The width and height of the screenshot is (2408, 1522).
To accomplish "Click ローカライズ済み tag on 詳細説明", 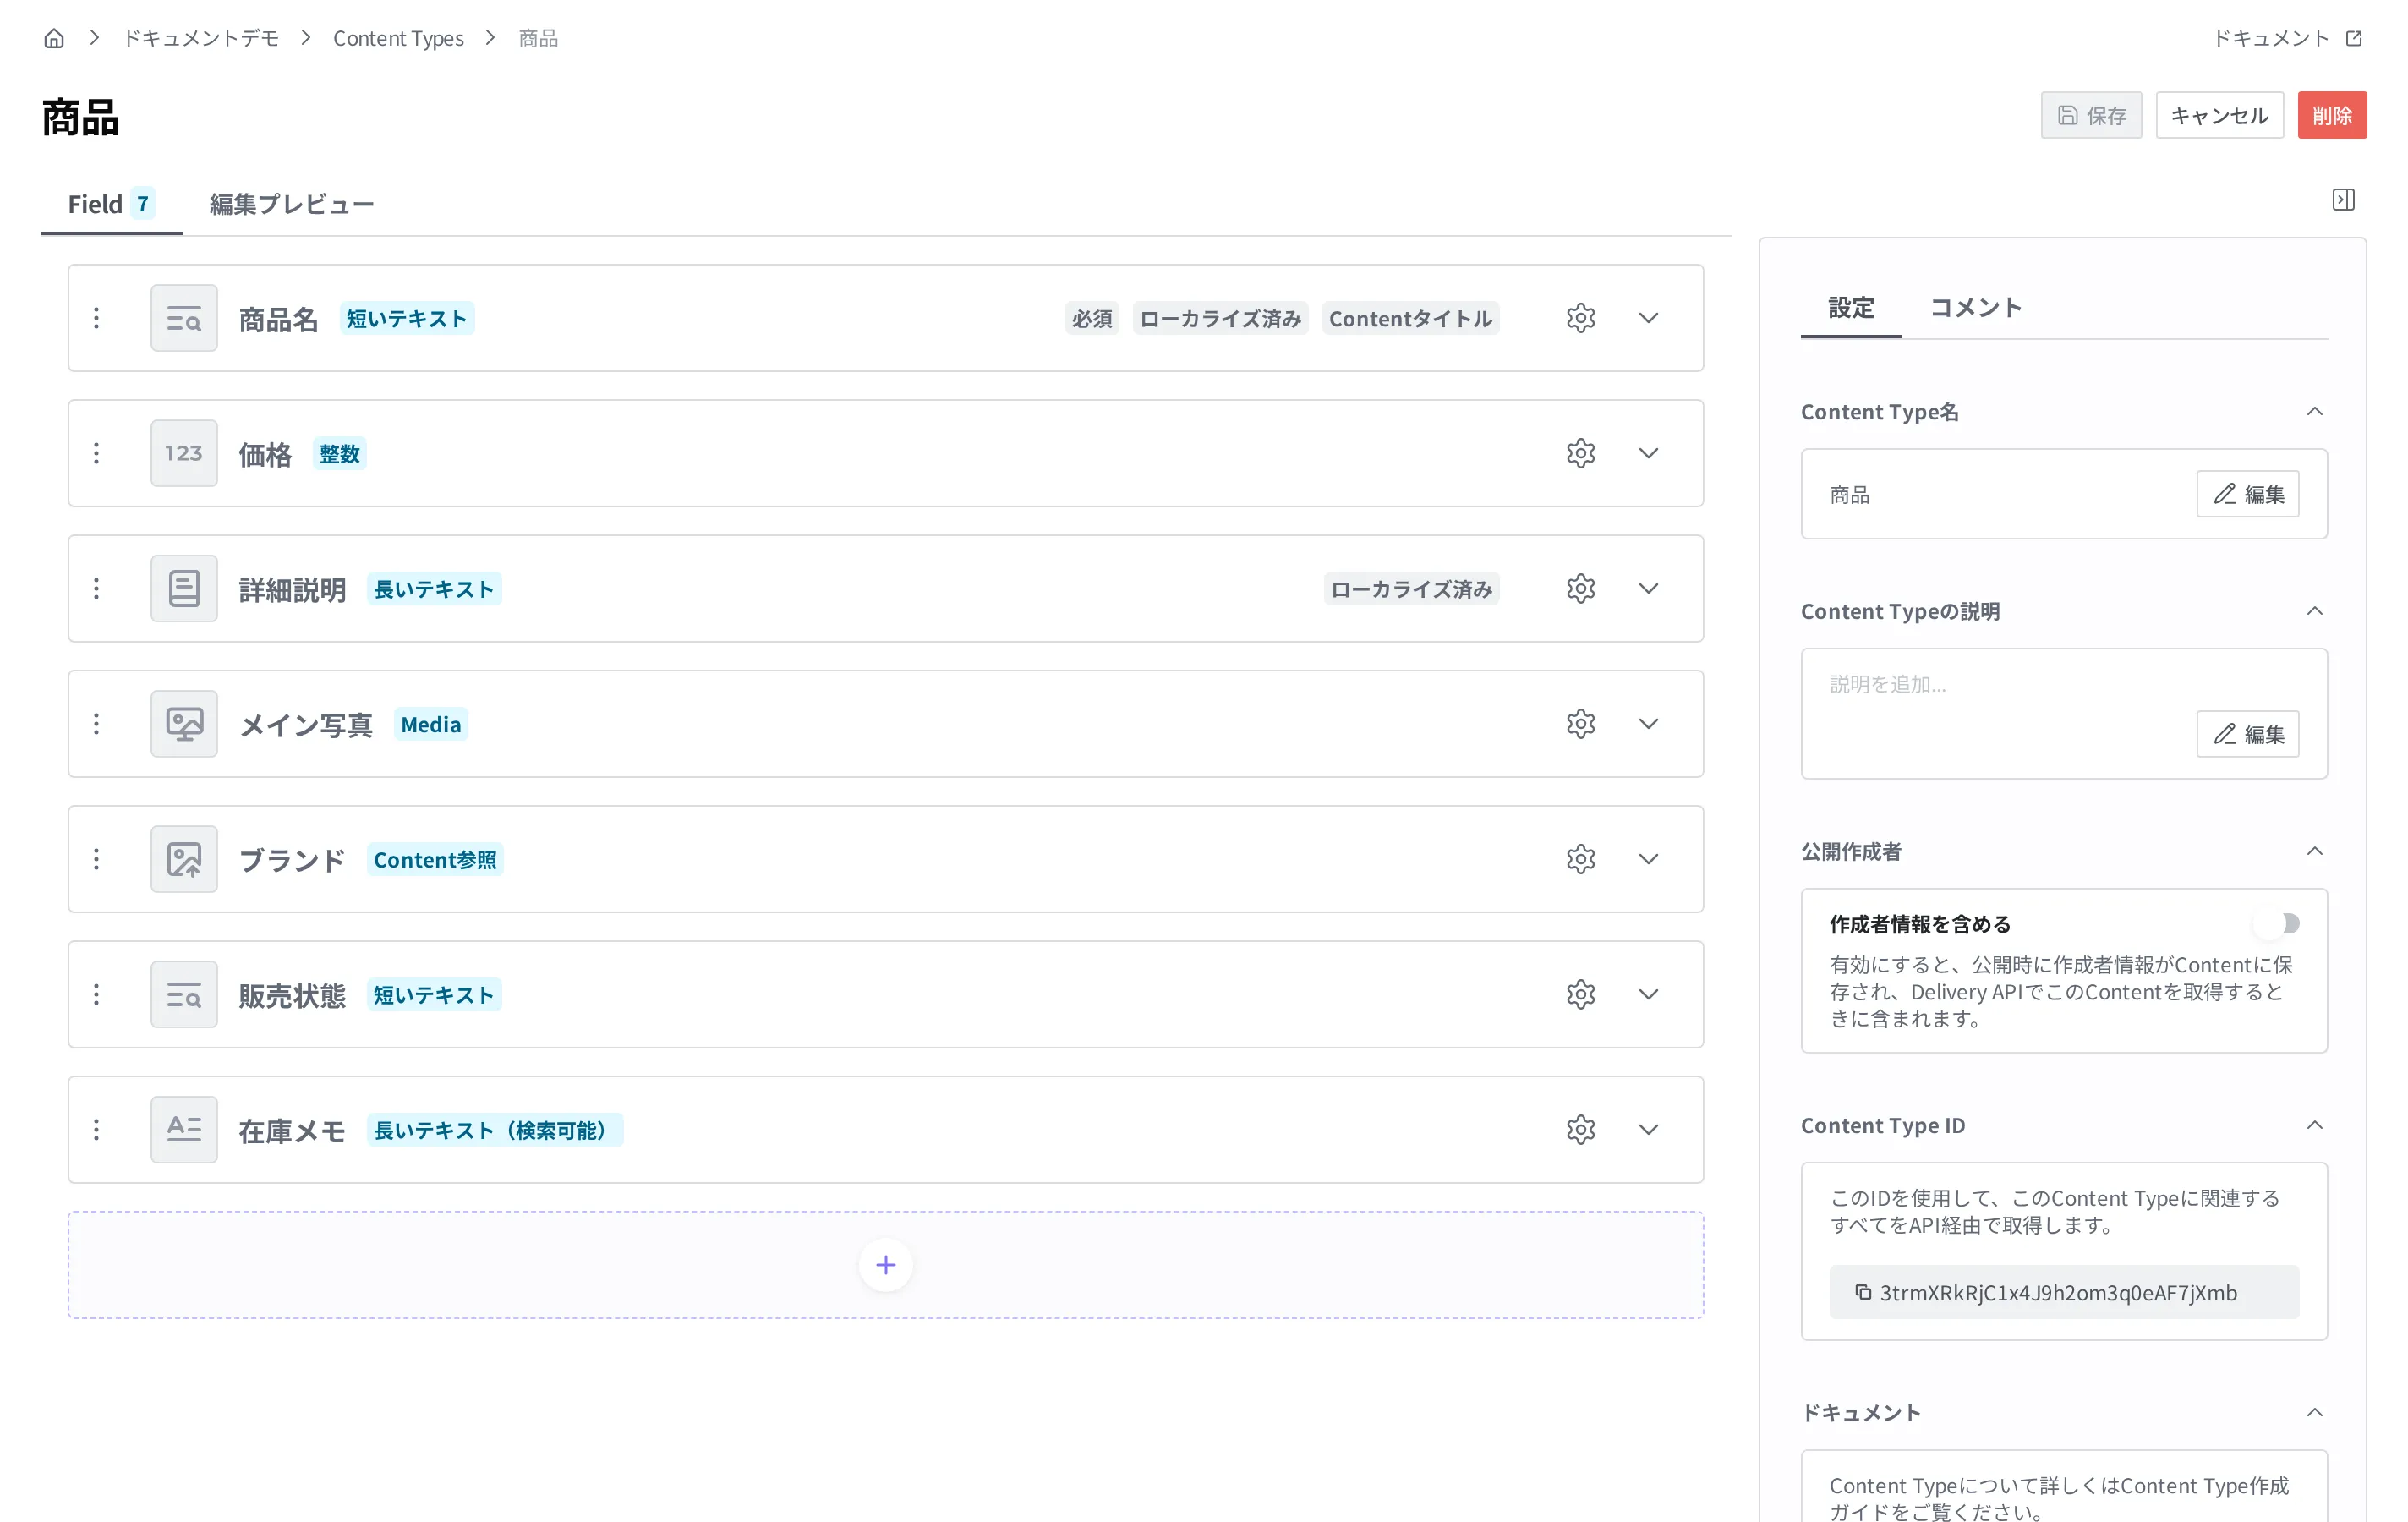I will coord(1411,588).
